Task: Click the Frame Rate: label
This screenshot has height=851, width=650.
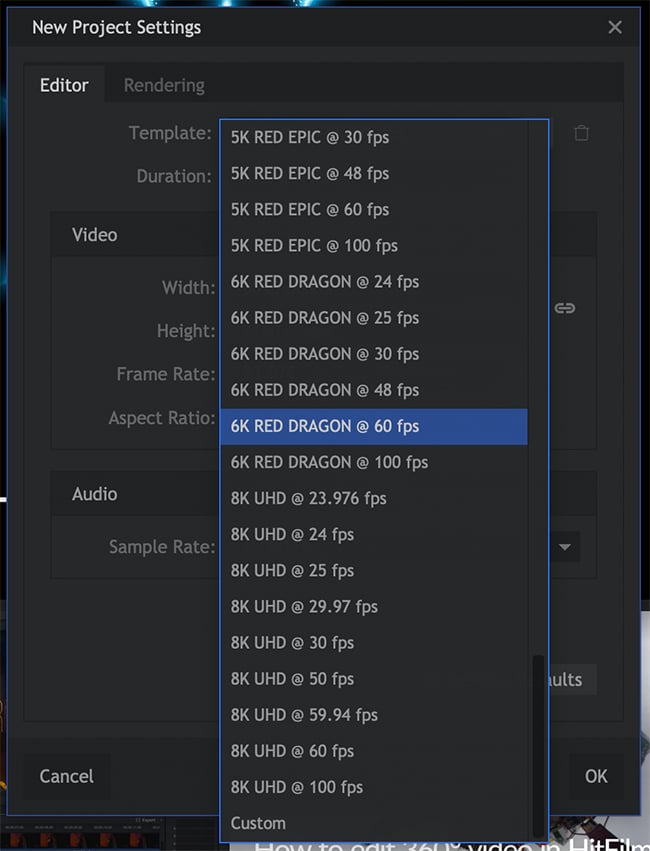Action: click(165, 374)
